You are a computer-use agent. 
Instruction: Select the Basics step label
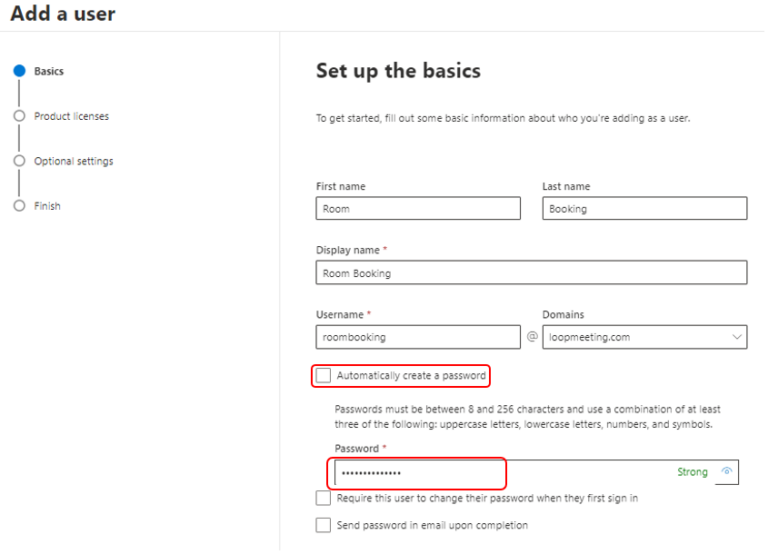(x=49, y=71)
